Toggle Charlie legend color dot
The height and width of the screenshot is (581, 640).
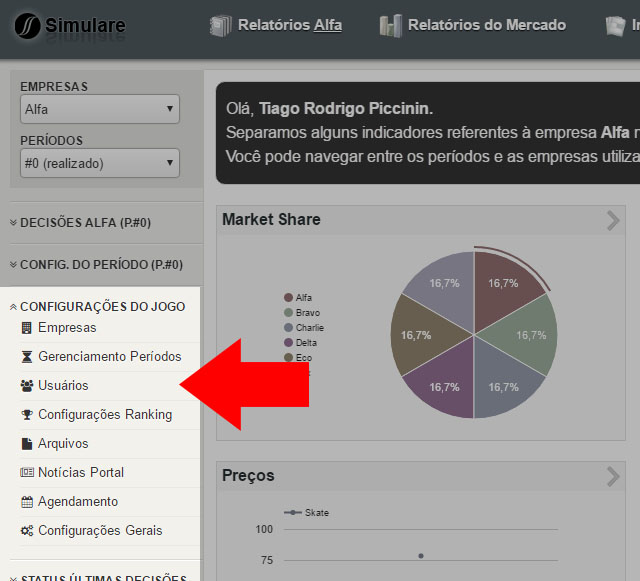click(289, 328)
